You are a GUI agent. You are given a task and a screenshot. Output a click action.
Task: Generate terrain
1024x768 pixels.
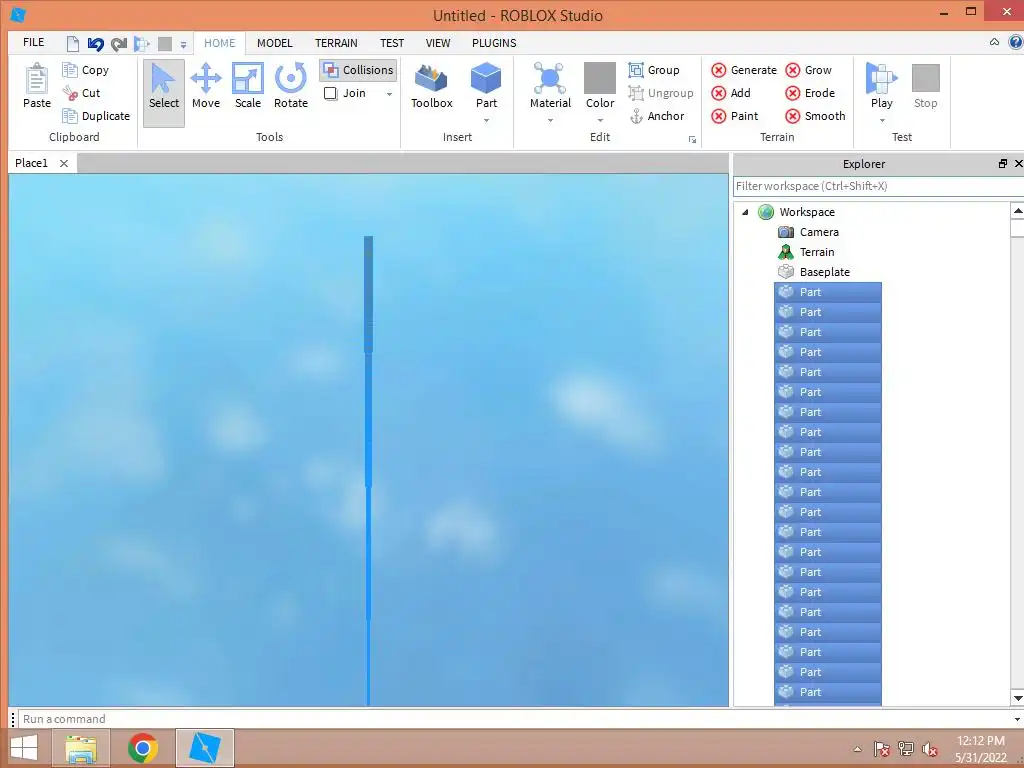click(x=744, y=70)
